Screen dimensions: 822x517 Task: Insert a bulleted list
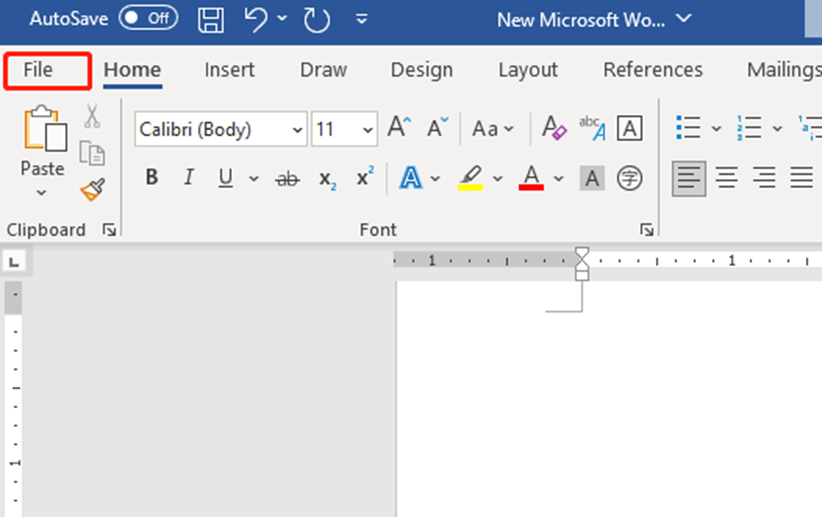[688, 127]
